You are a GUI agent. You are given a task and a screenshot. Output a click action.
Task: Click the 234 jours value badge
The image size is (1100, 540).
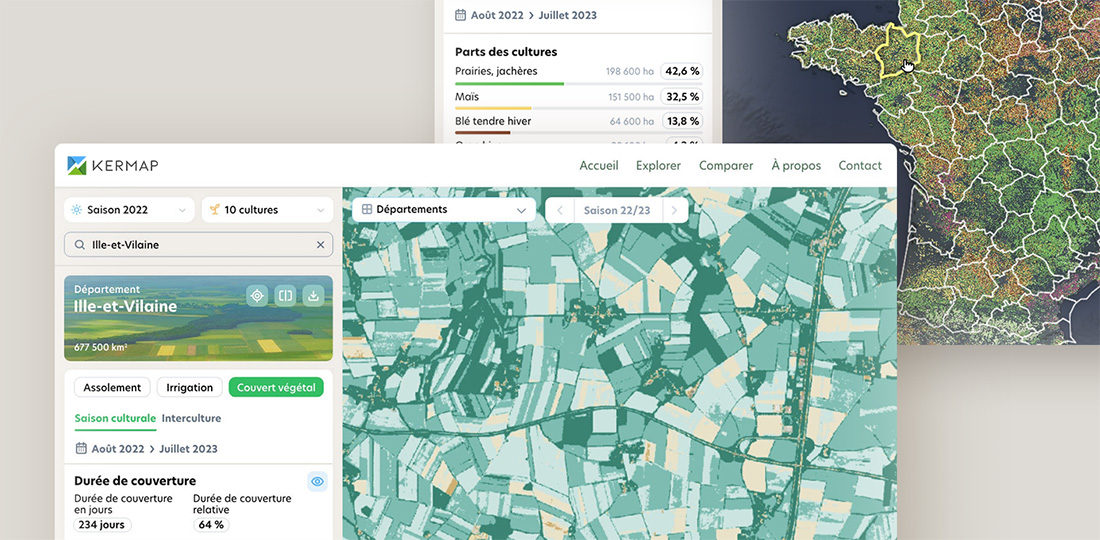[102, 525]
